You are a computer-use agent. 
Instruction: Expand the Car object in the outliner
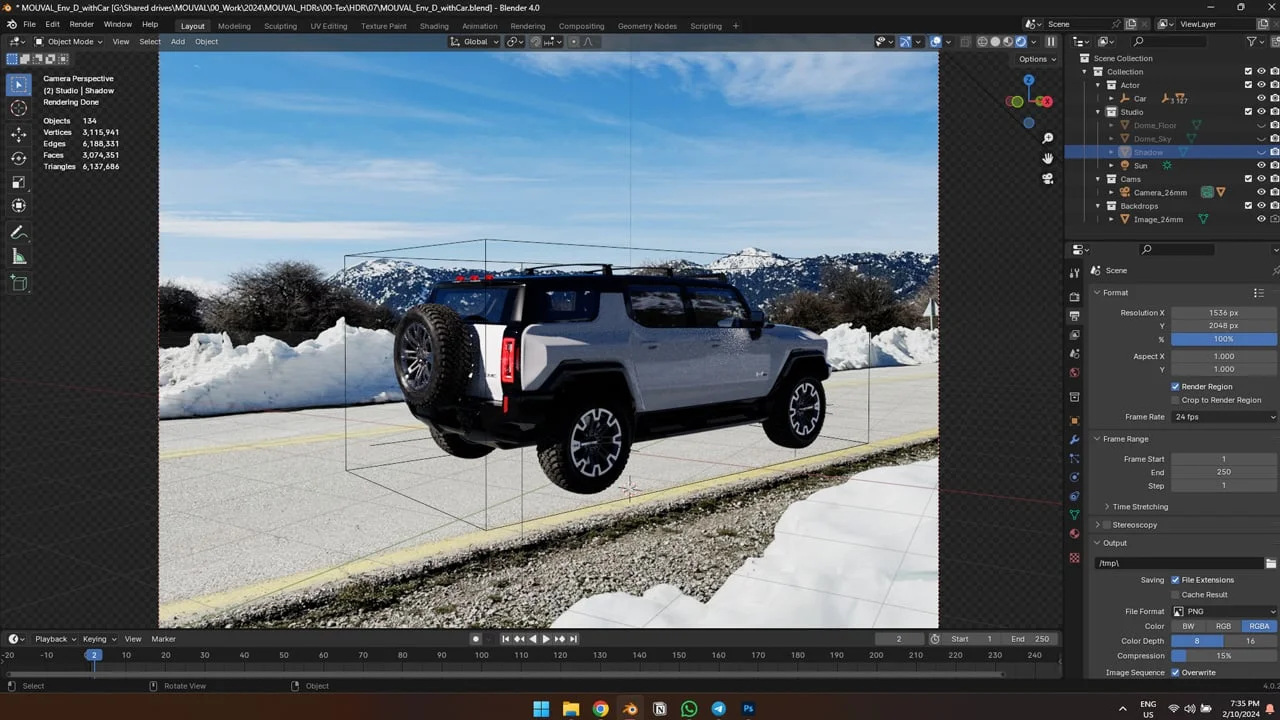coord(1110,98)
